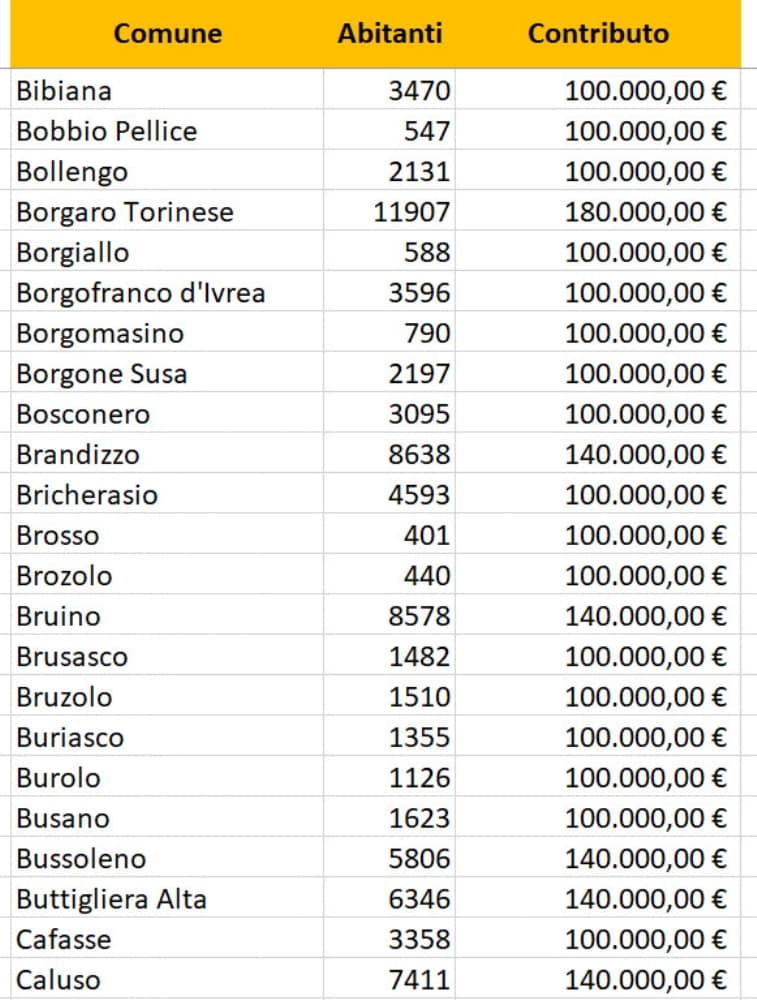Select the Bobbio Pellice cell
757x1000 pixels.
(x=107, y=131)
